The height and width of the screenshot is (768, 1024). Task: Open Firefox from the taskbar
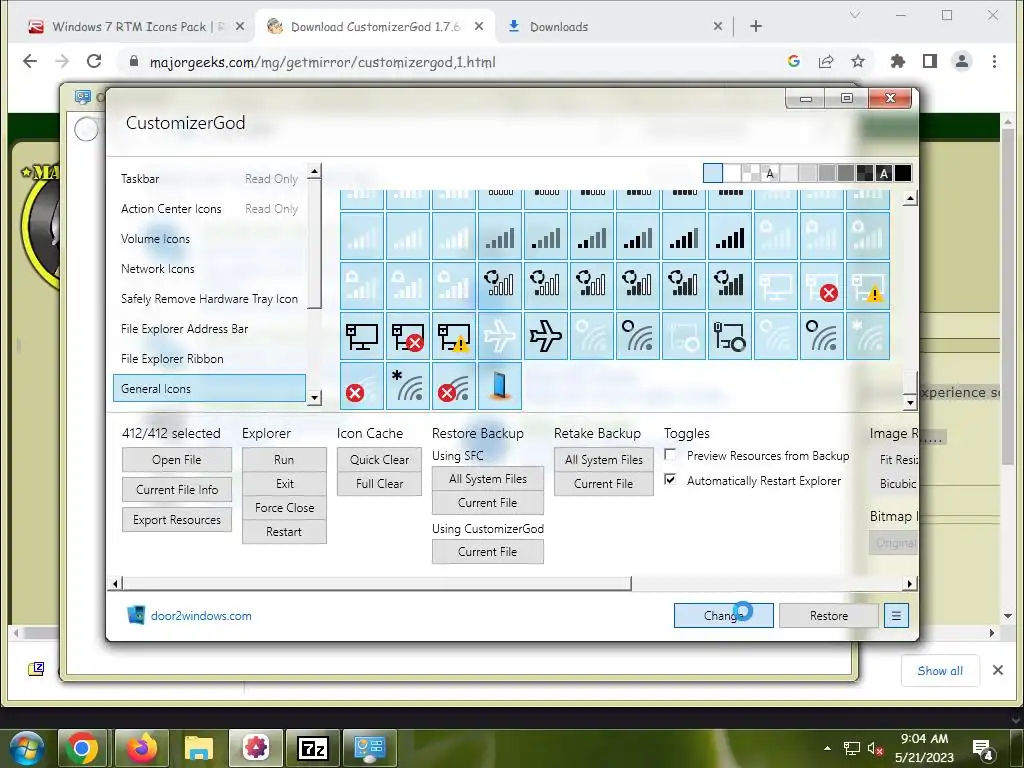[x=142, y=748]
